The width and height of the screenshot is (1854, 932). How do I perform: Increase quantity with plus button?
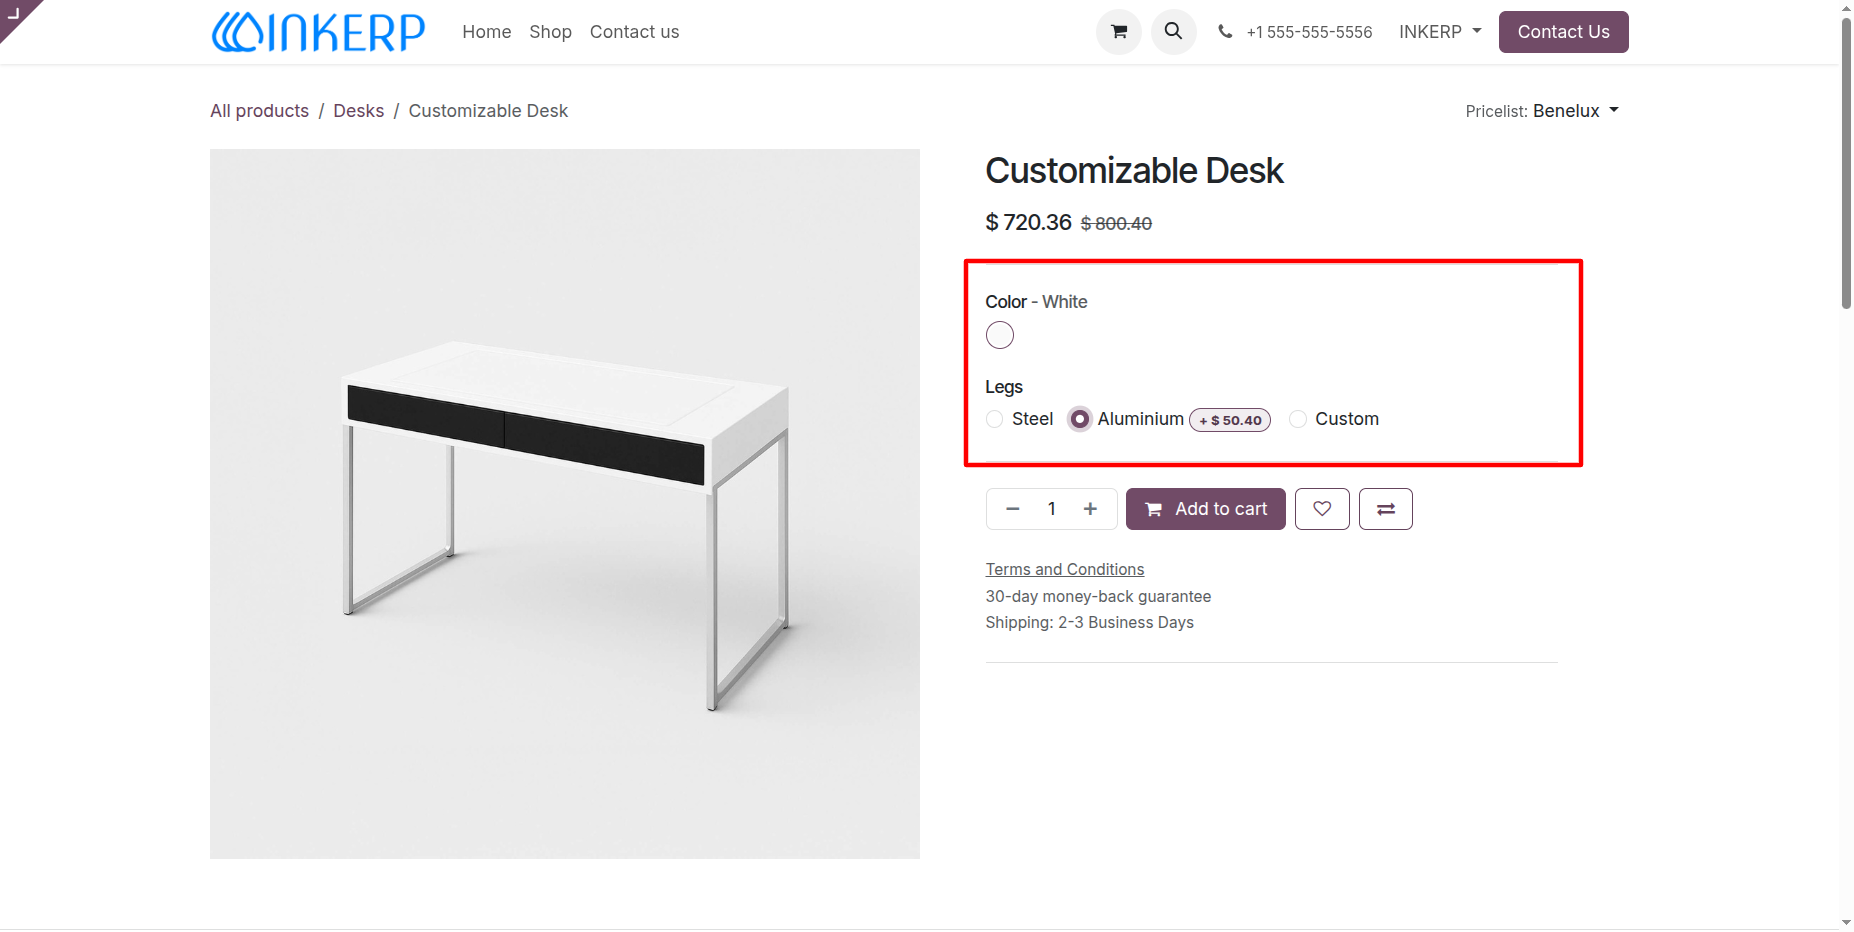pyautogui.click(x=1090, y=509)
